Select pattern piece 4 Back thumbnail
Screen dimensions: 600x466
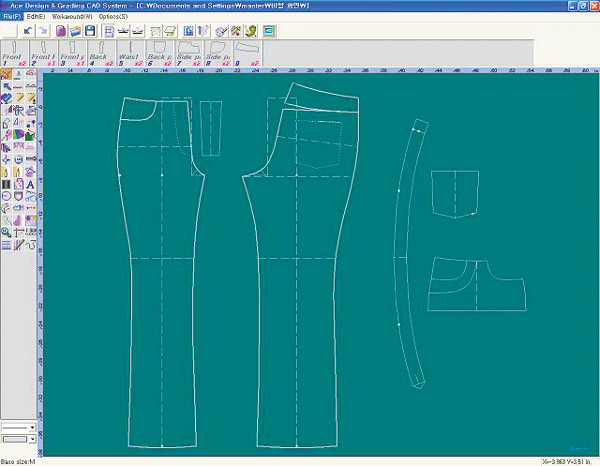[101, 54]
